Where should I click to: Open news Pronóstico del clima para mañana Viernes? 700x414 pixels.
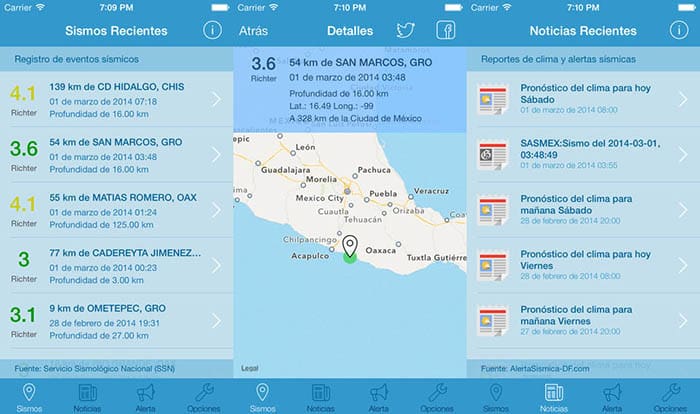583,321
